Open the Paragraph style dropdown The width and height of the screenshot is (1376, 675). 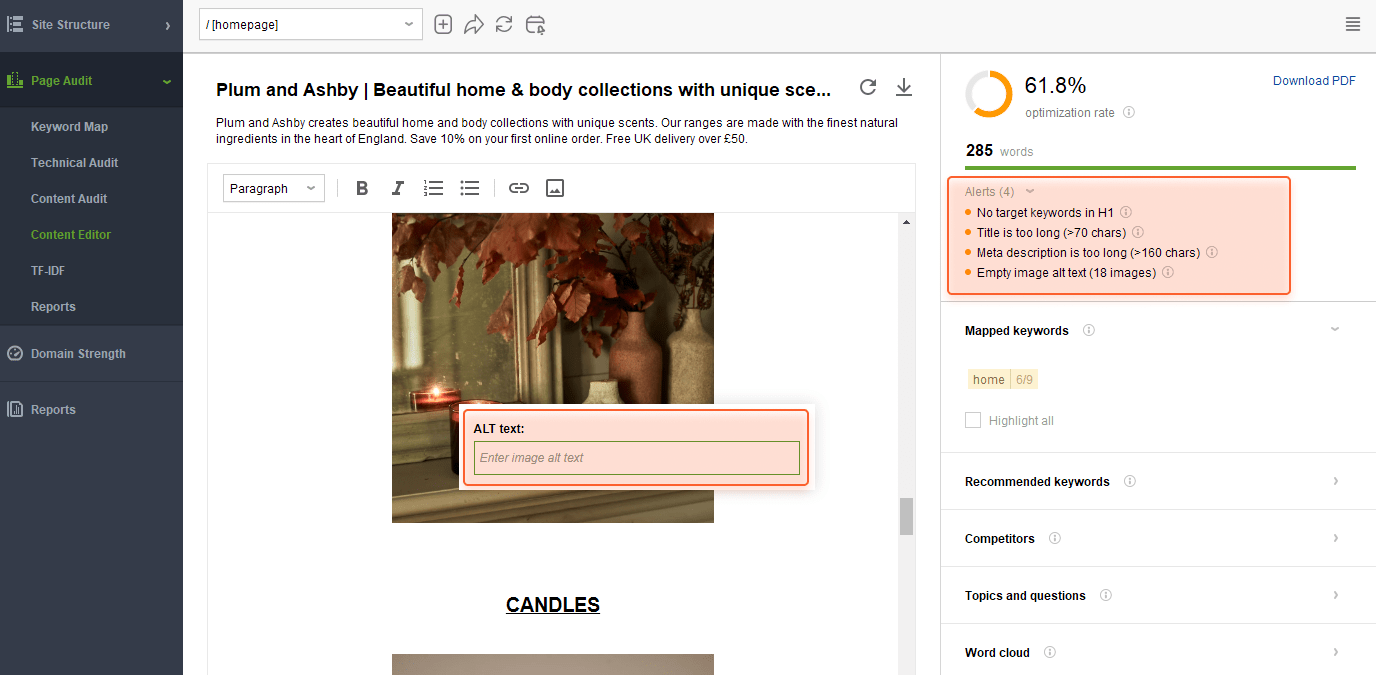(274, 188)
